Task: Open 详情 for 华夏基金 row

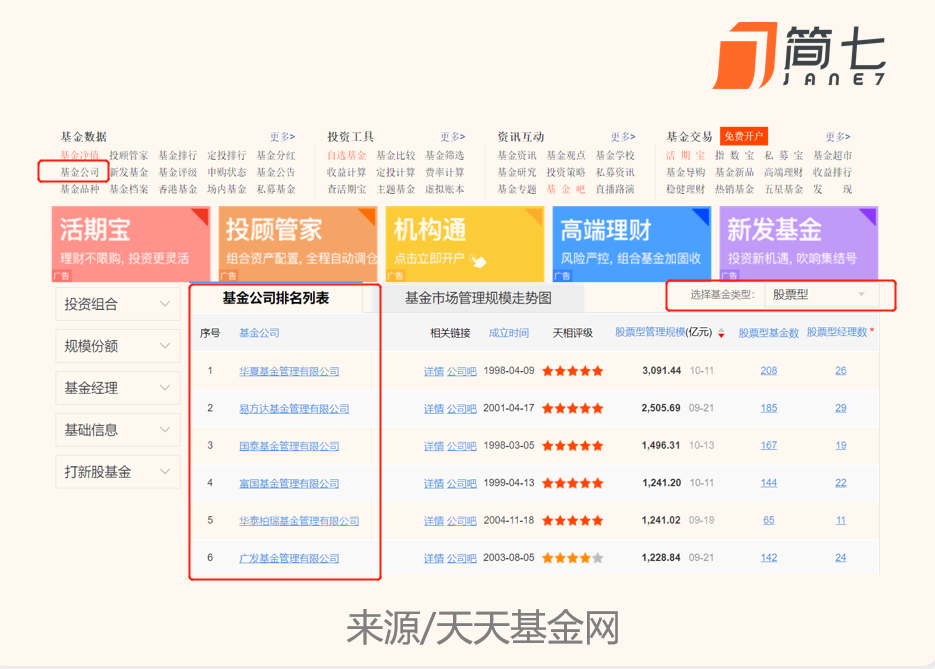Action: coord(434,371)
